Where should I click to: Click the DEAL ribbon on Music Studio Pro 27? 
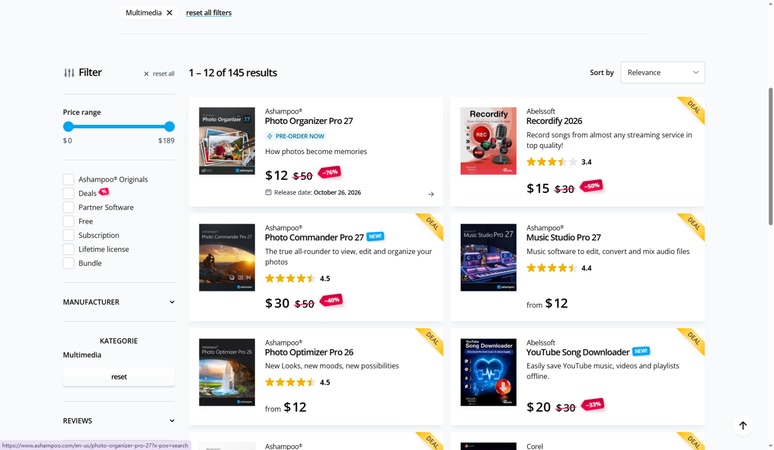tap(692, 226)
